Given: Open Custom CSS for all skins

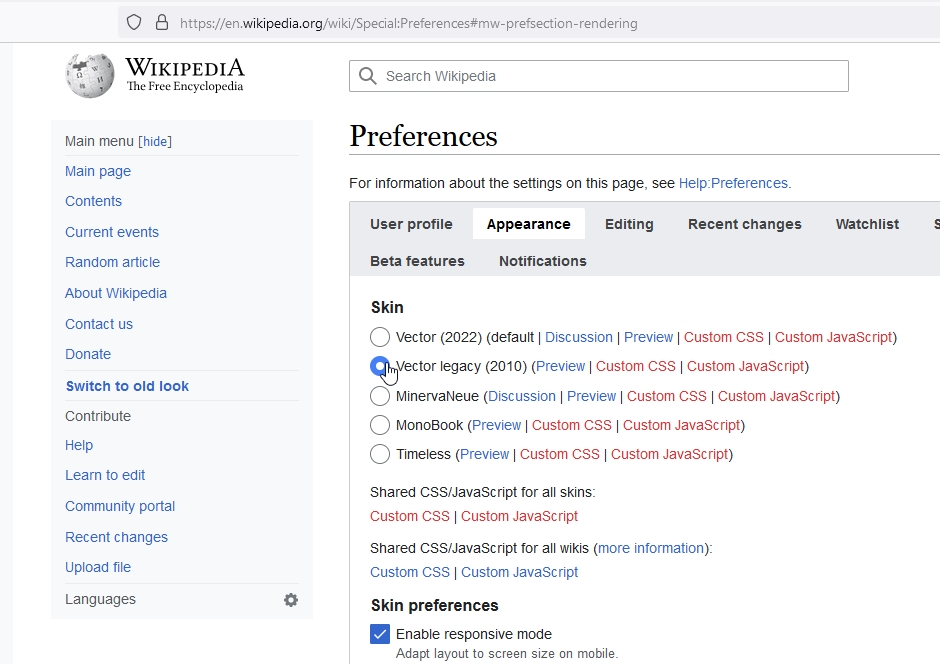Looking at the screenshot, I should pyautogui.click(x=409, y=516).
